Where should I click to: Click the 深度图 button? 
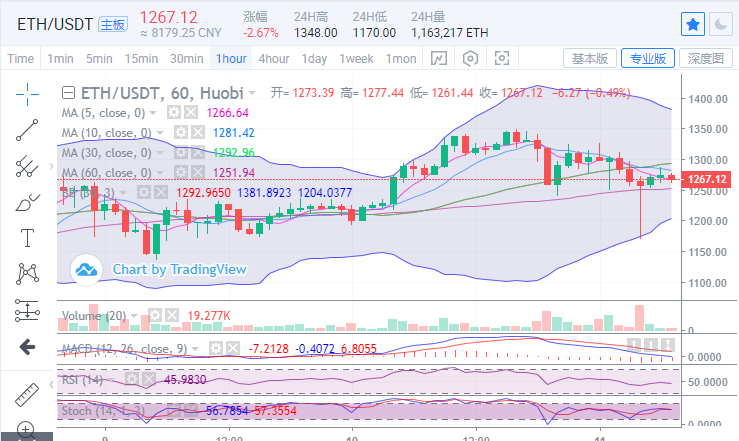tap(705, 58)
